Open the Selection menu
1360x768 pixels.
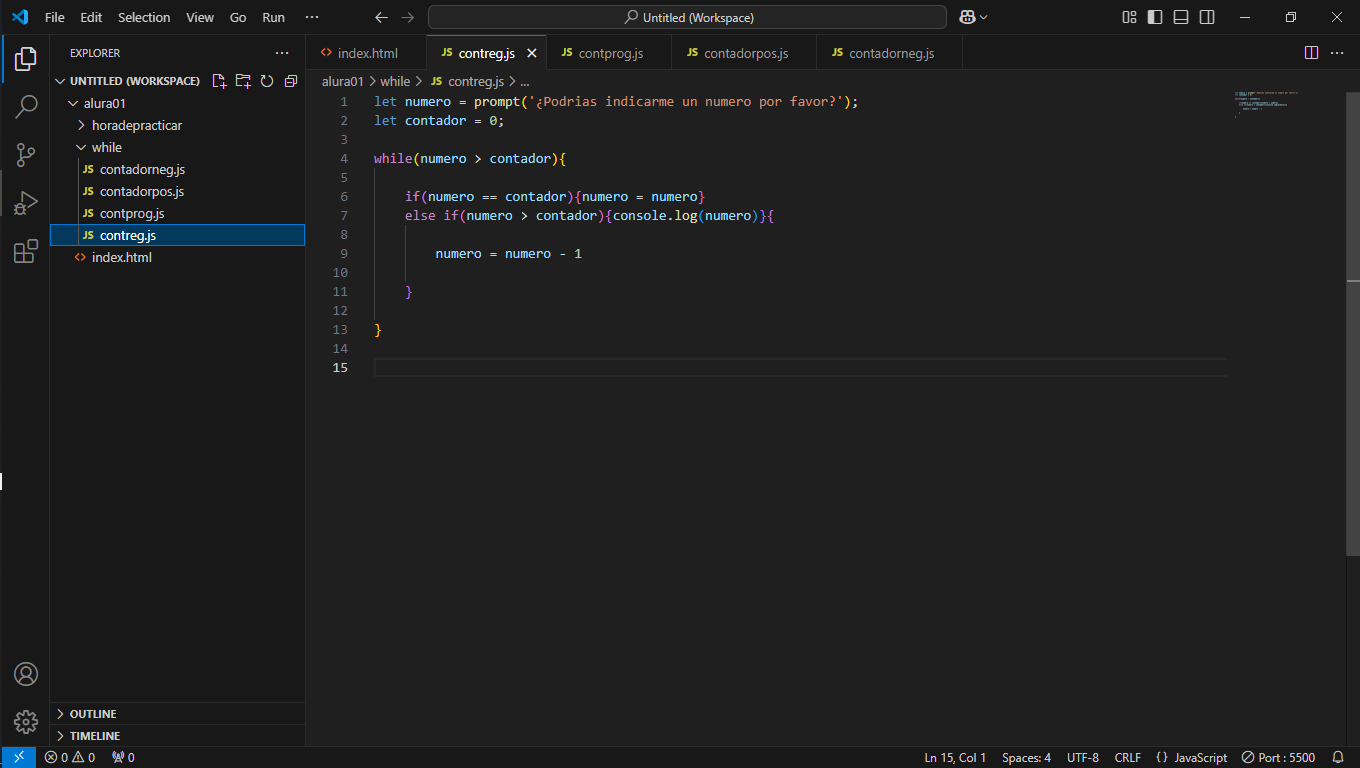coord(144,17)
